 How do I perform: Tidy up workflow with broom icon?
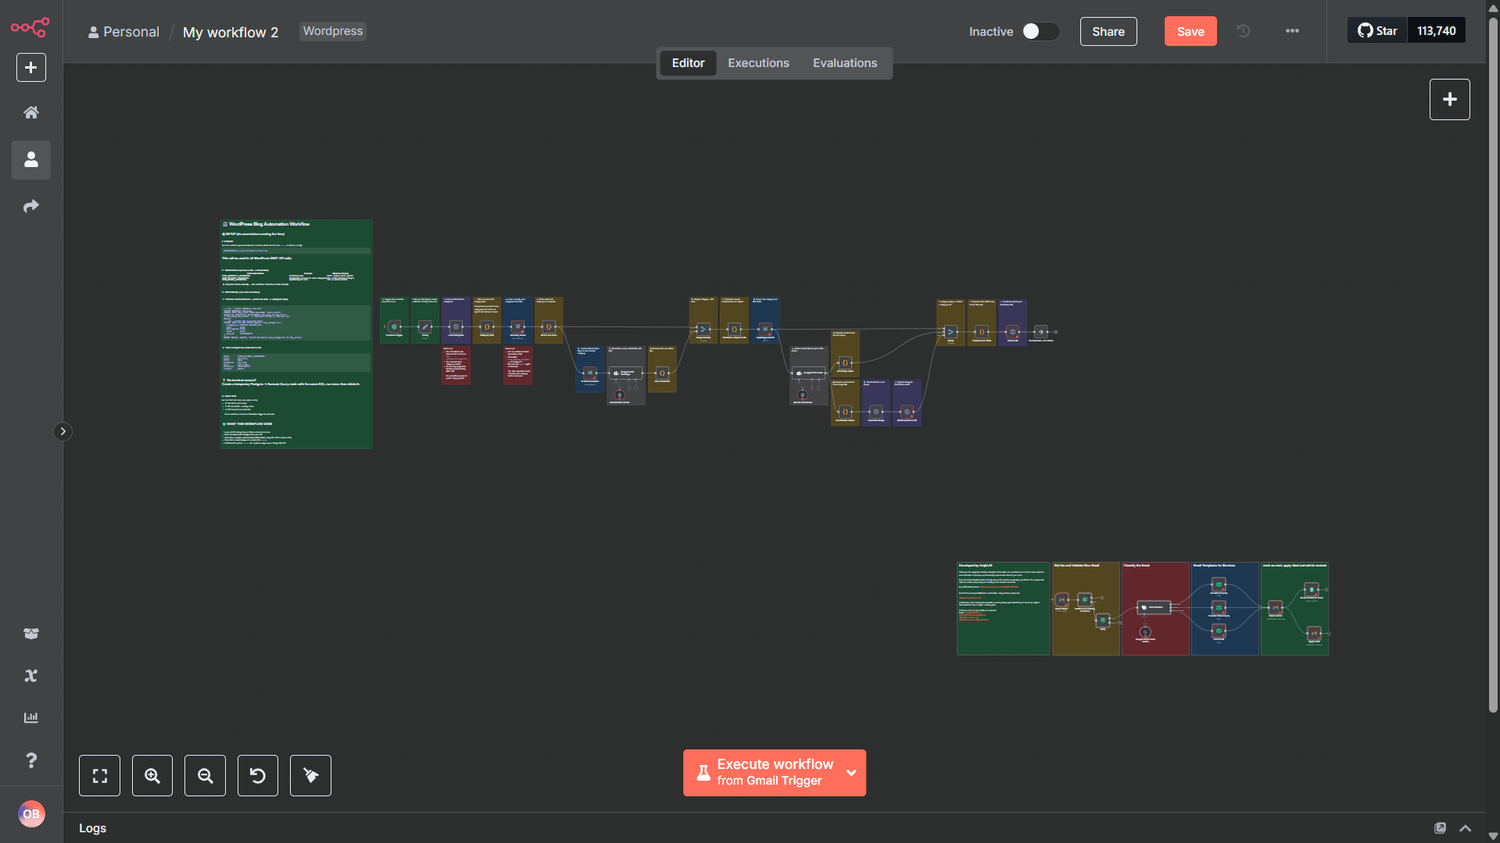311,776
